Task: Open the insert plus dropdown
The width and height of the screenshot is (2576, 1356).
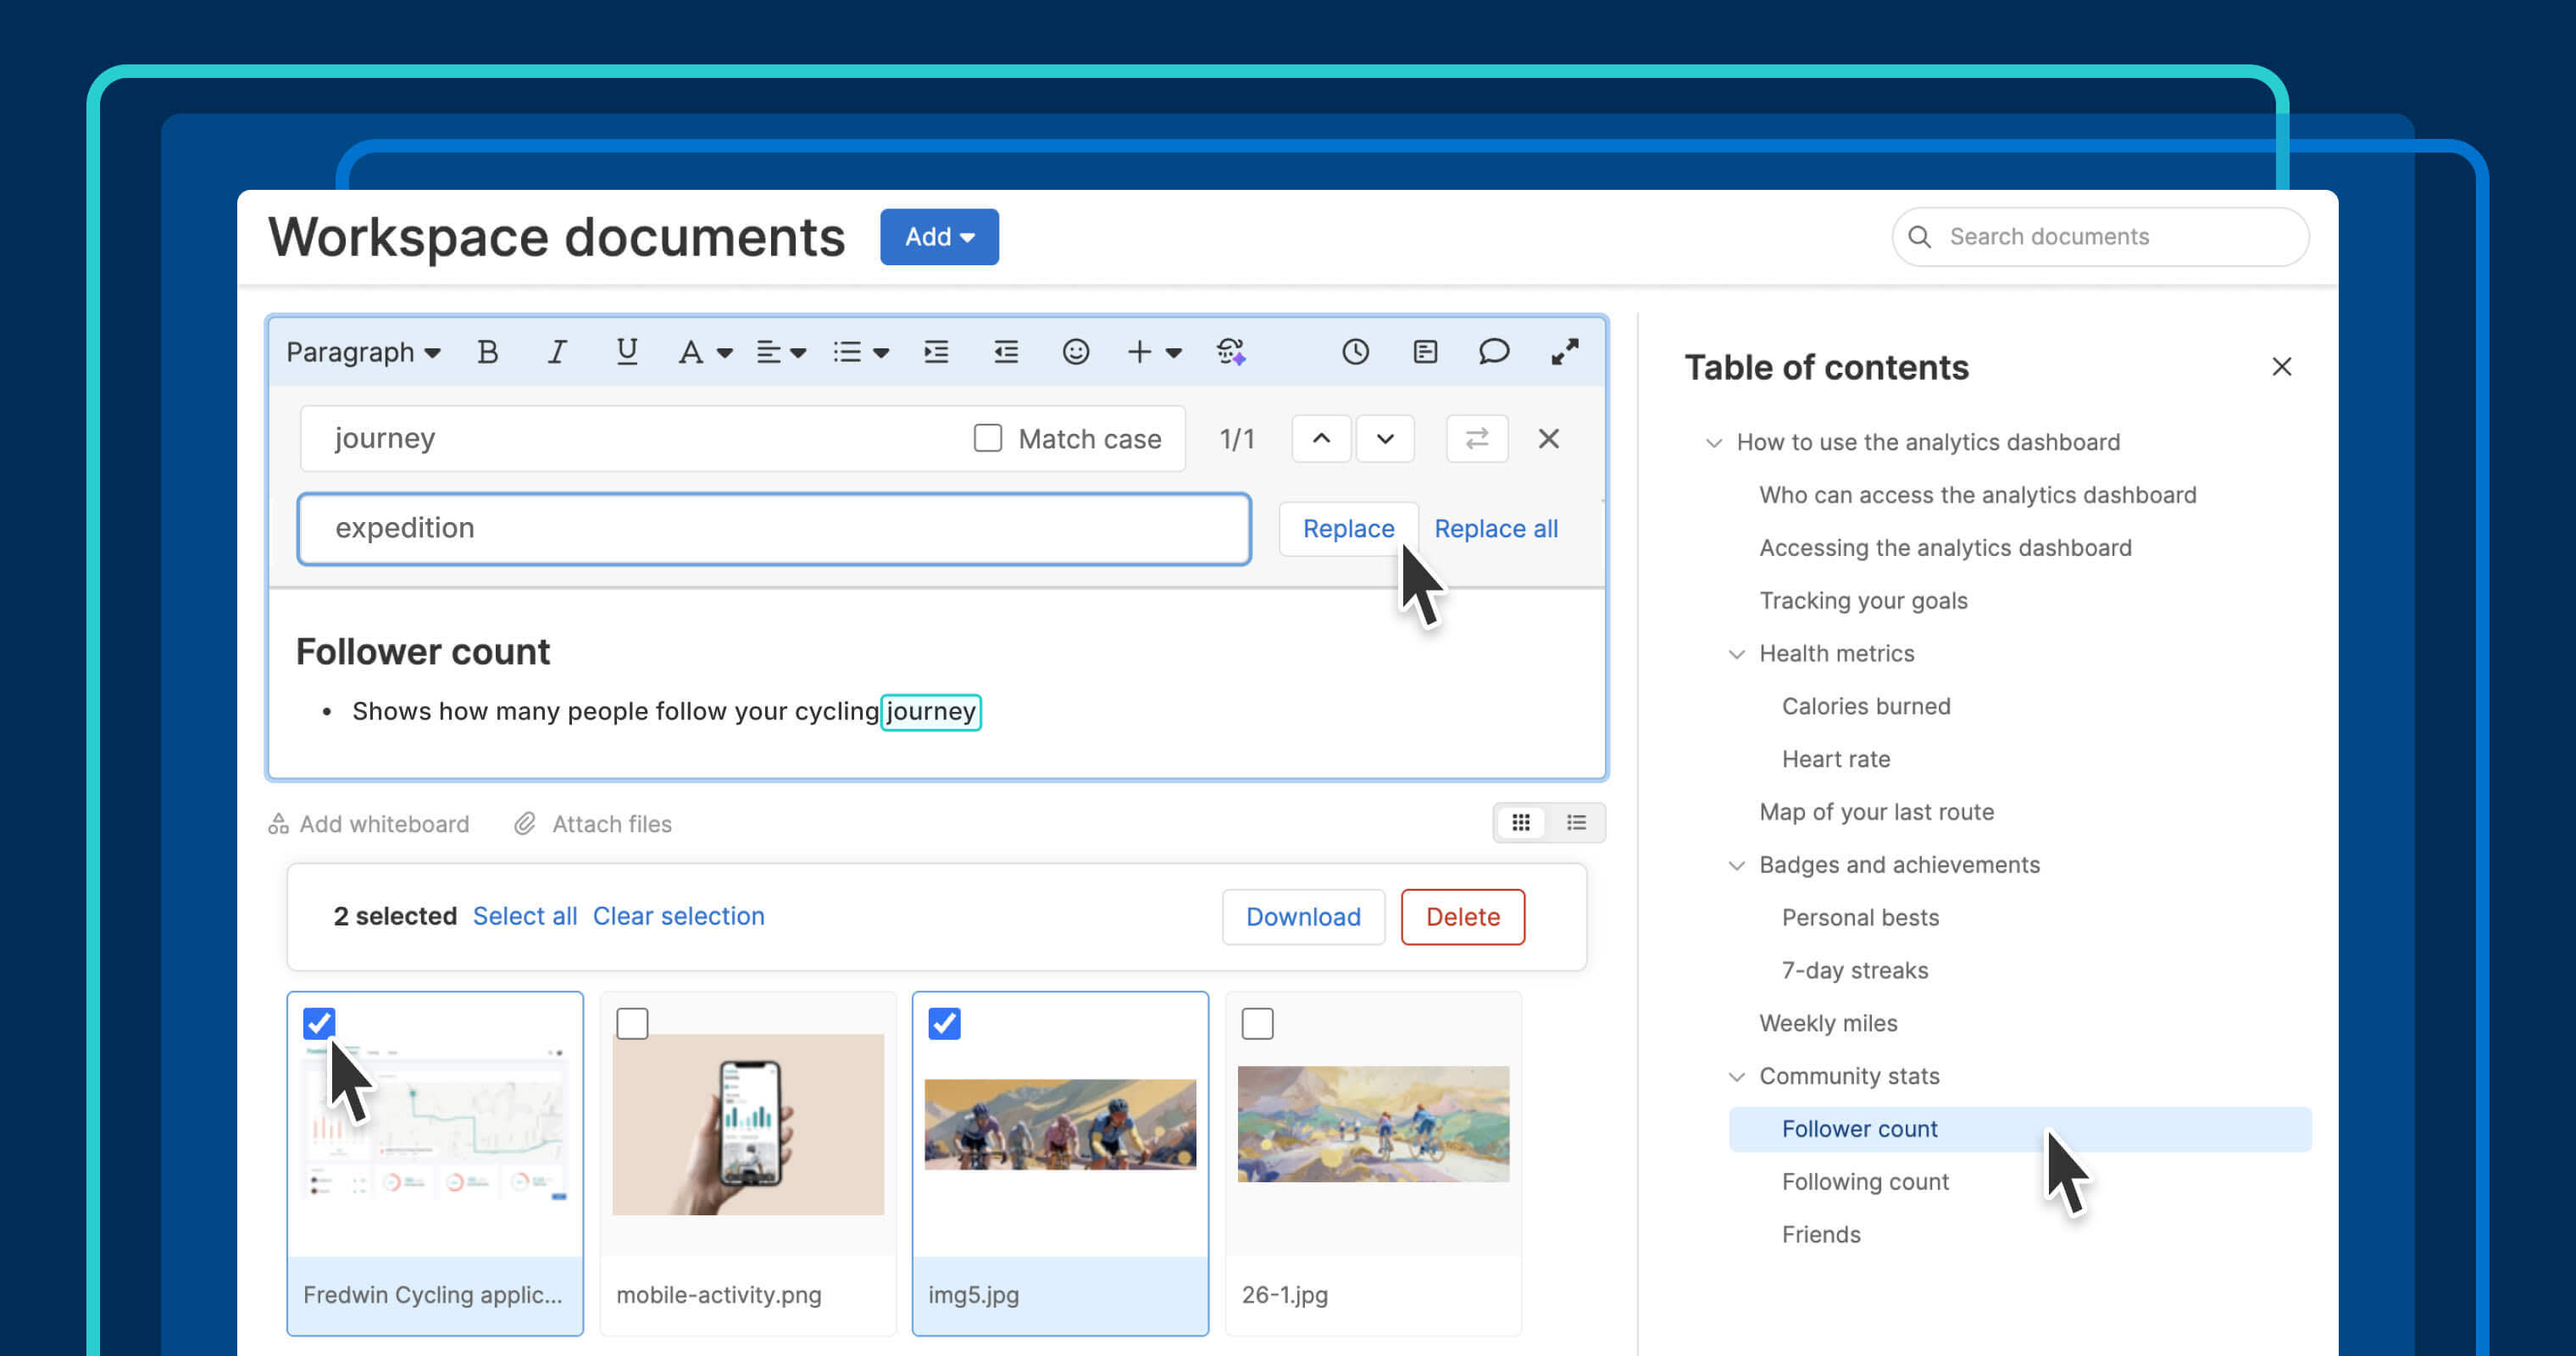Action: coord(1154,352)
